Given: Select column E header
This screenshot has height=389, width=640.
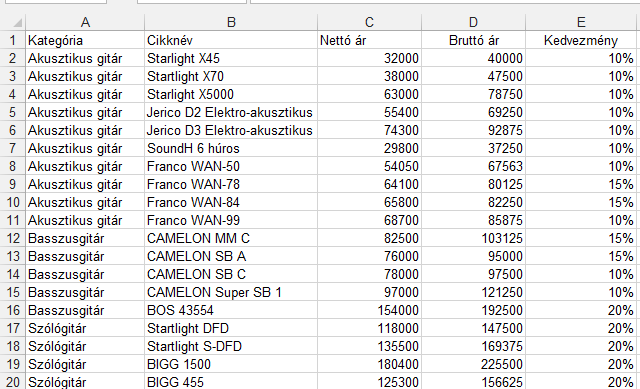Looking at the screenshot, I should coord(581,22).
